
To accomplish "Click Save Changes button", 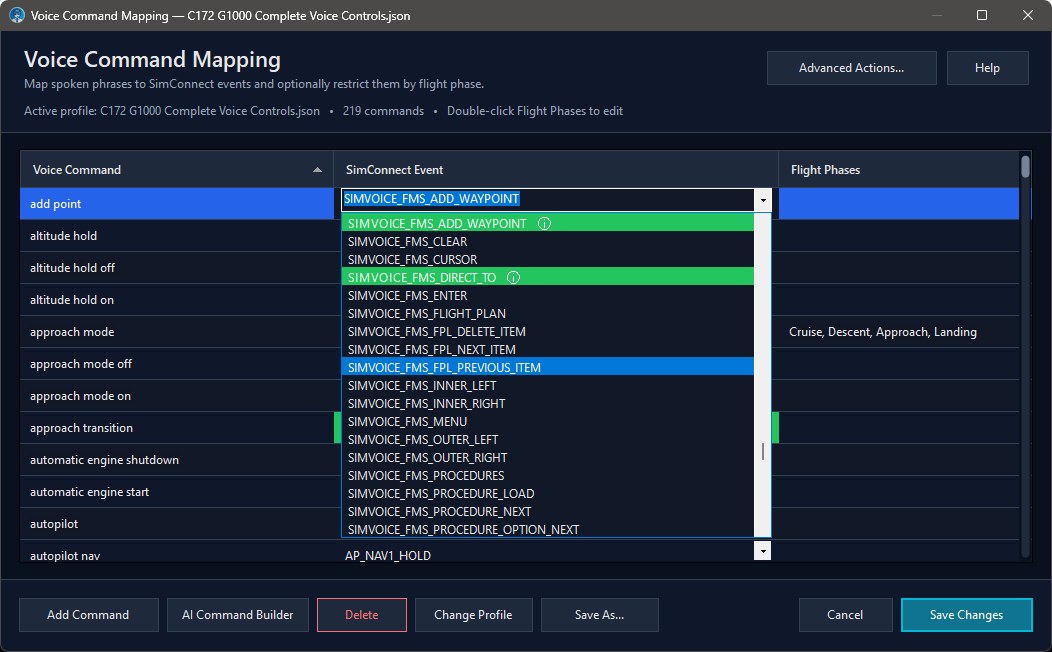I will (x=966, y=615).
